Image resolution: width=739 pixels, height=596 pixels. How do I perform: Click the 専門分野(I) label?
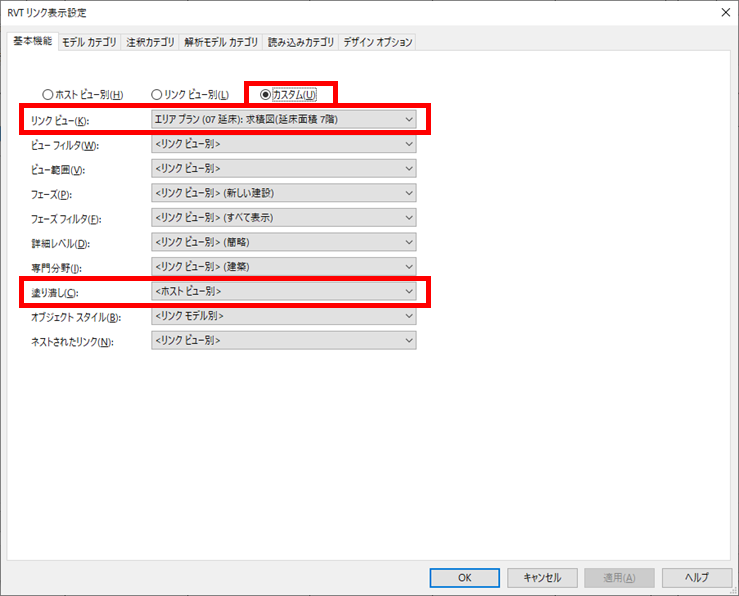(57, 269)
